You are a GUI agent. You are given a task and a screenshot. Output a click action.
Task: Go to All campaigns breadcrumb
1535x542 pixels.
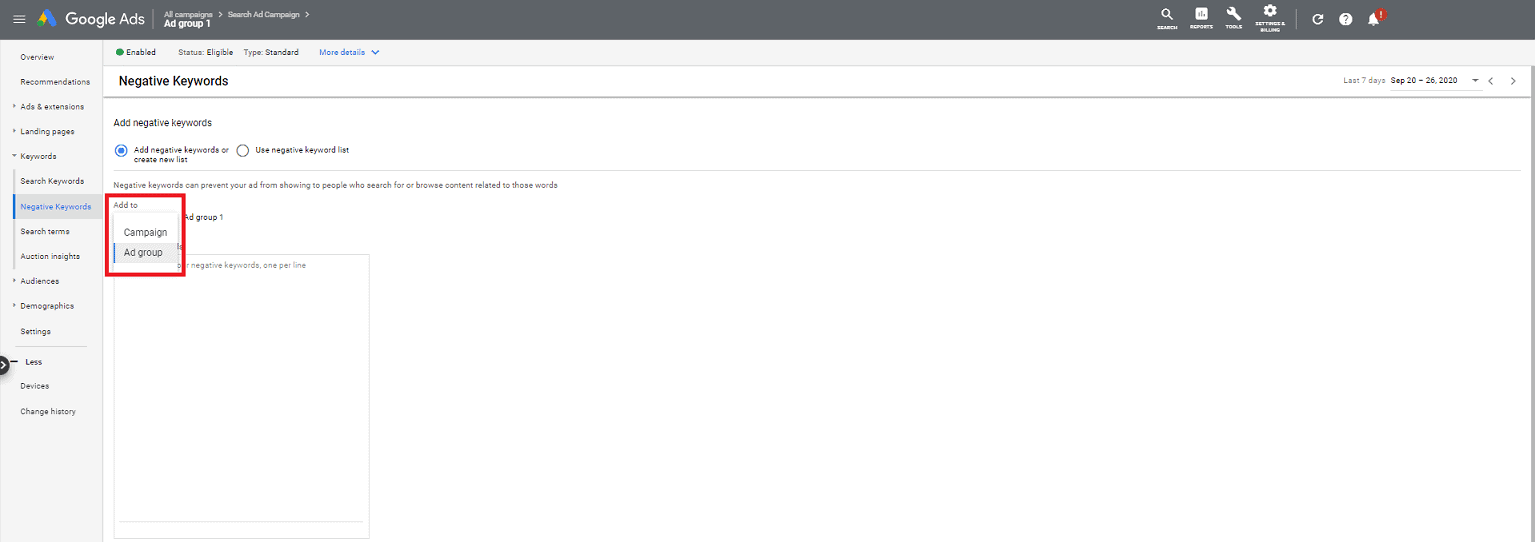(x=188, y=14)
